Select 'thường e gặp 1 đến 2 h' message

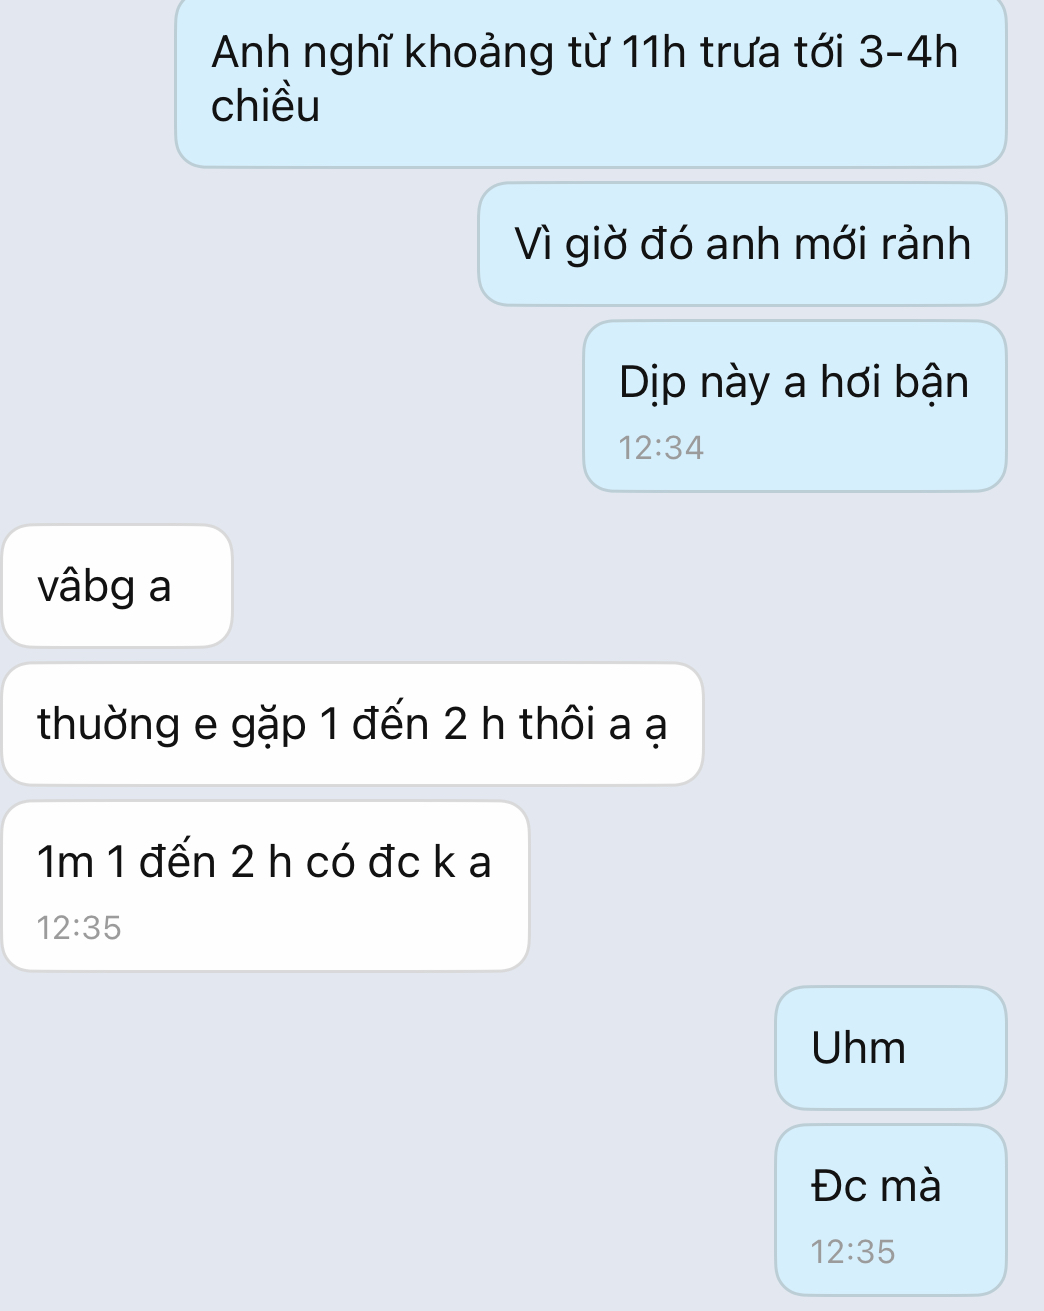353,724
